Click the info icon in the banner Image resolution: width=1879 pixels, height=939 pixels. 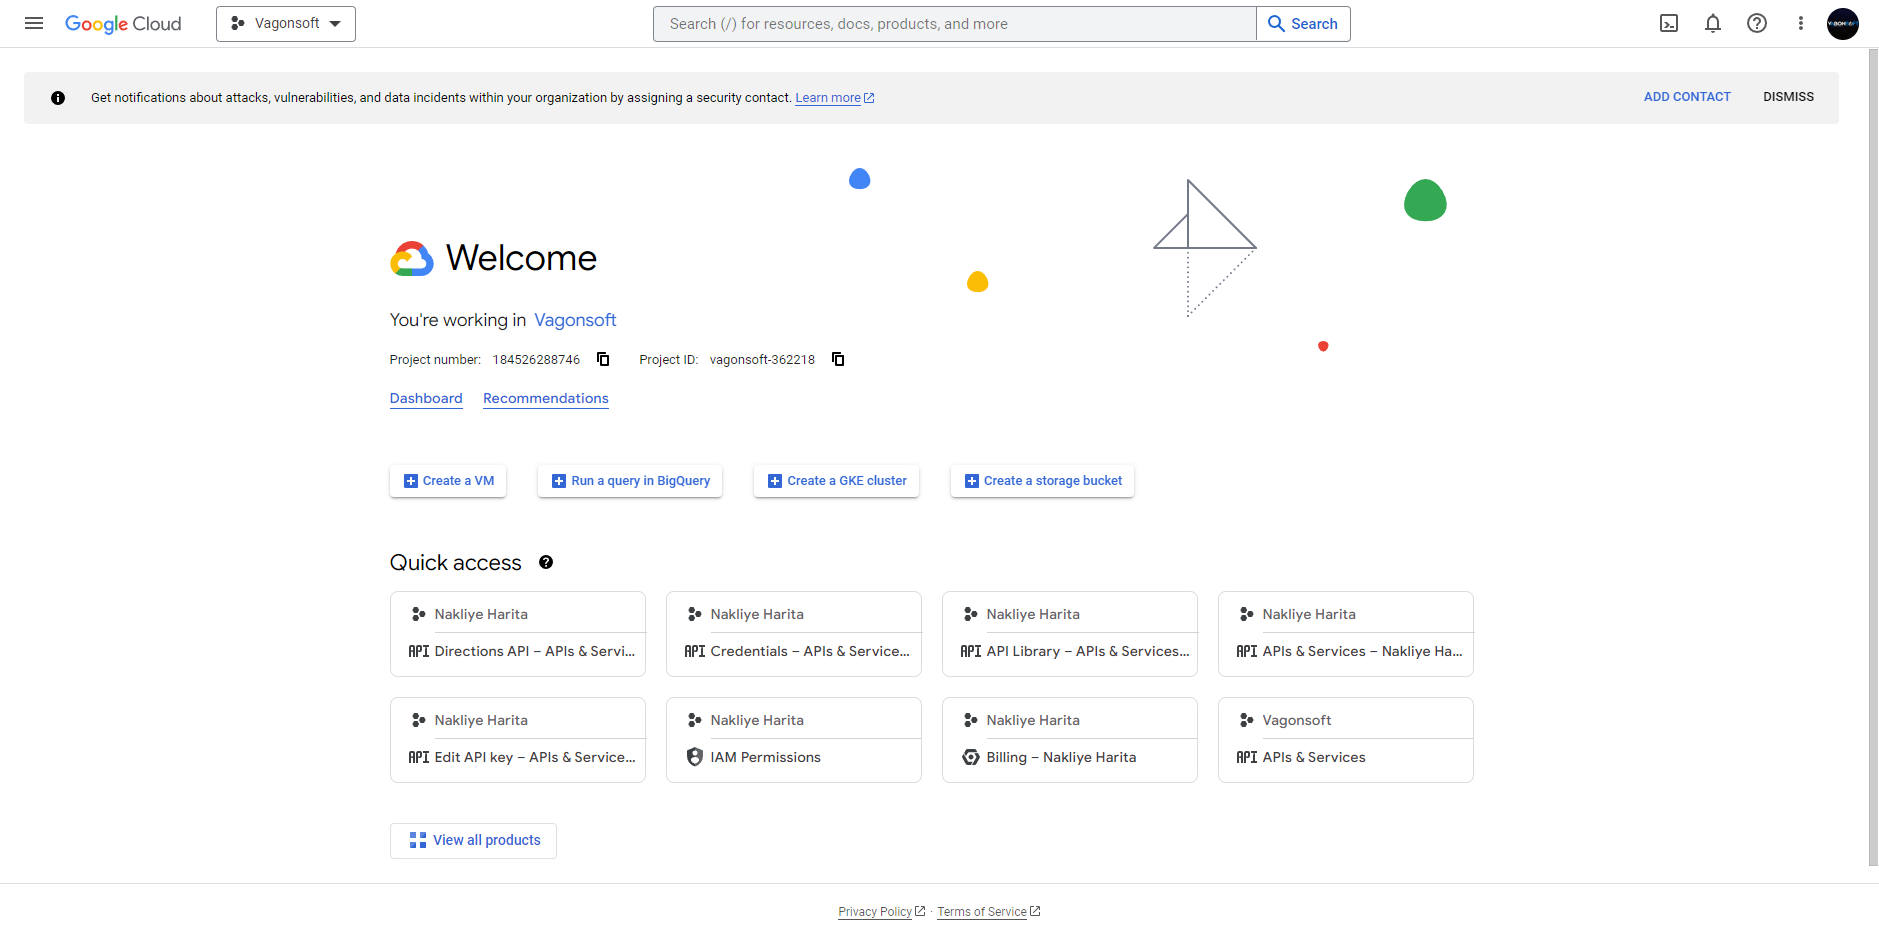click(x=58, y=98)
